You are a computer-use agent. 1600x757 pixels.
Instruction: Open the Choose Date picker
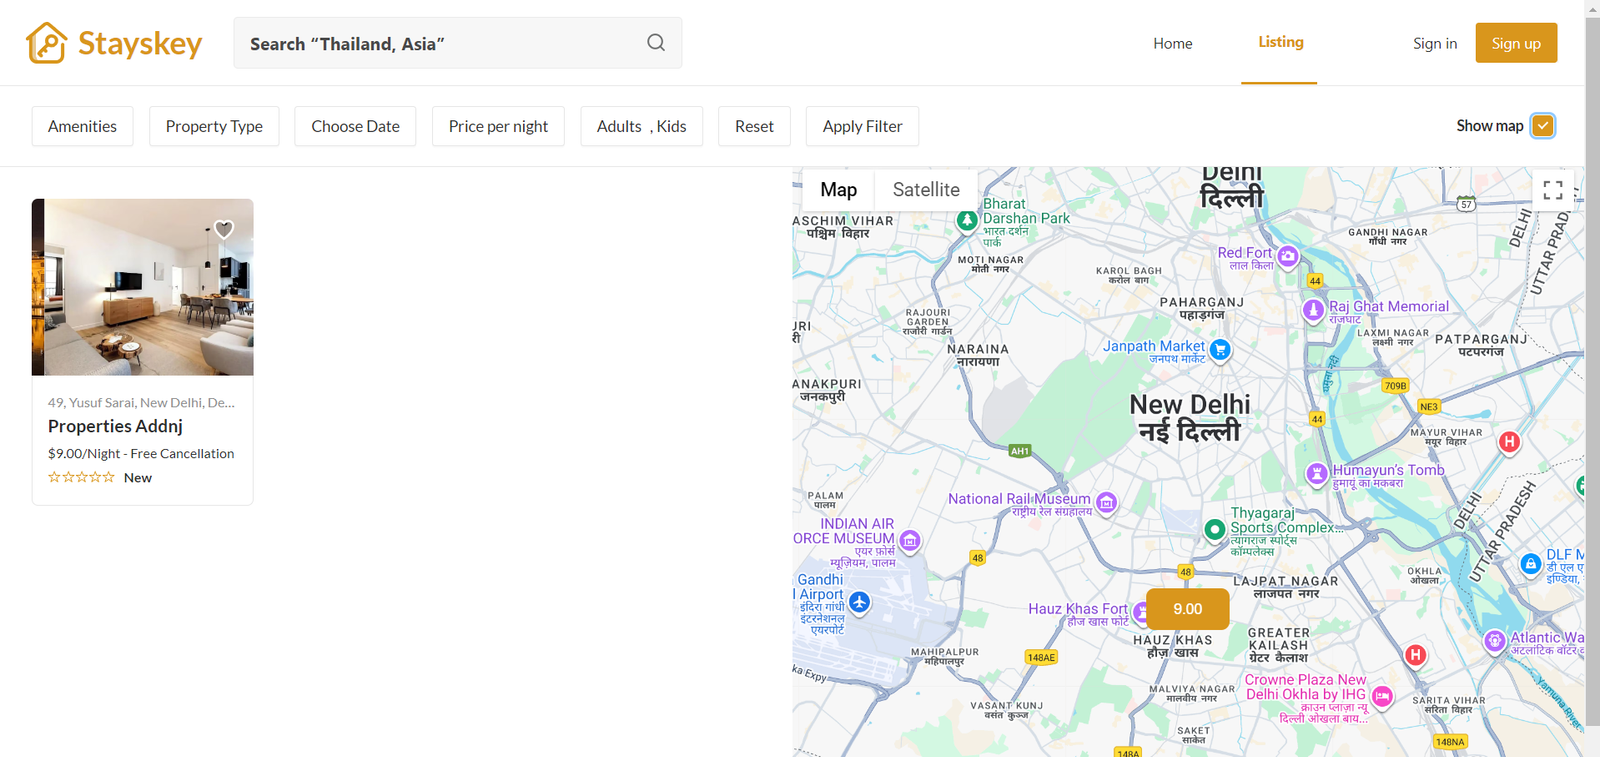click(x=355, y=126)
